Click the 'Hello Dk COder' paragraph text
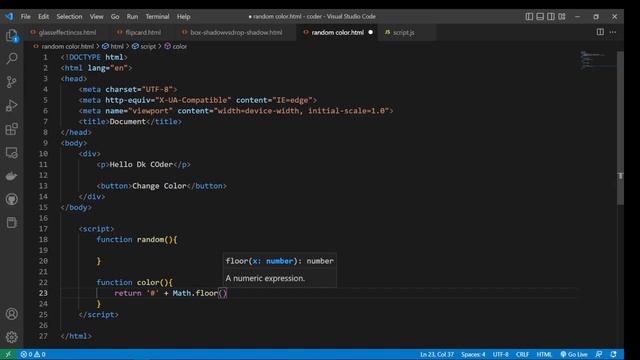Screen dimensions: 640x360 point(141,164)
